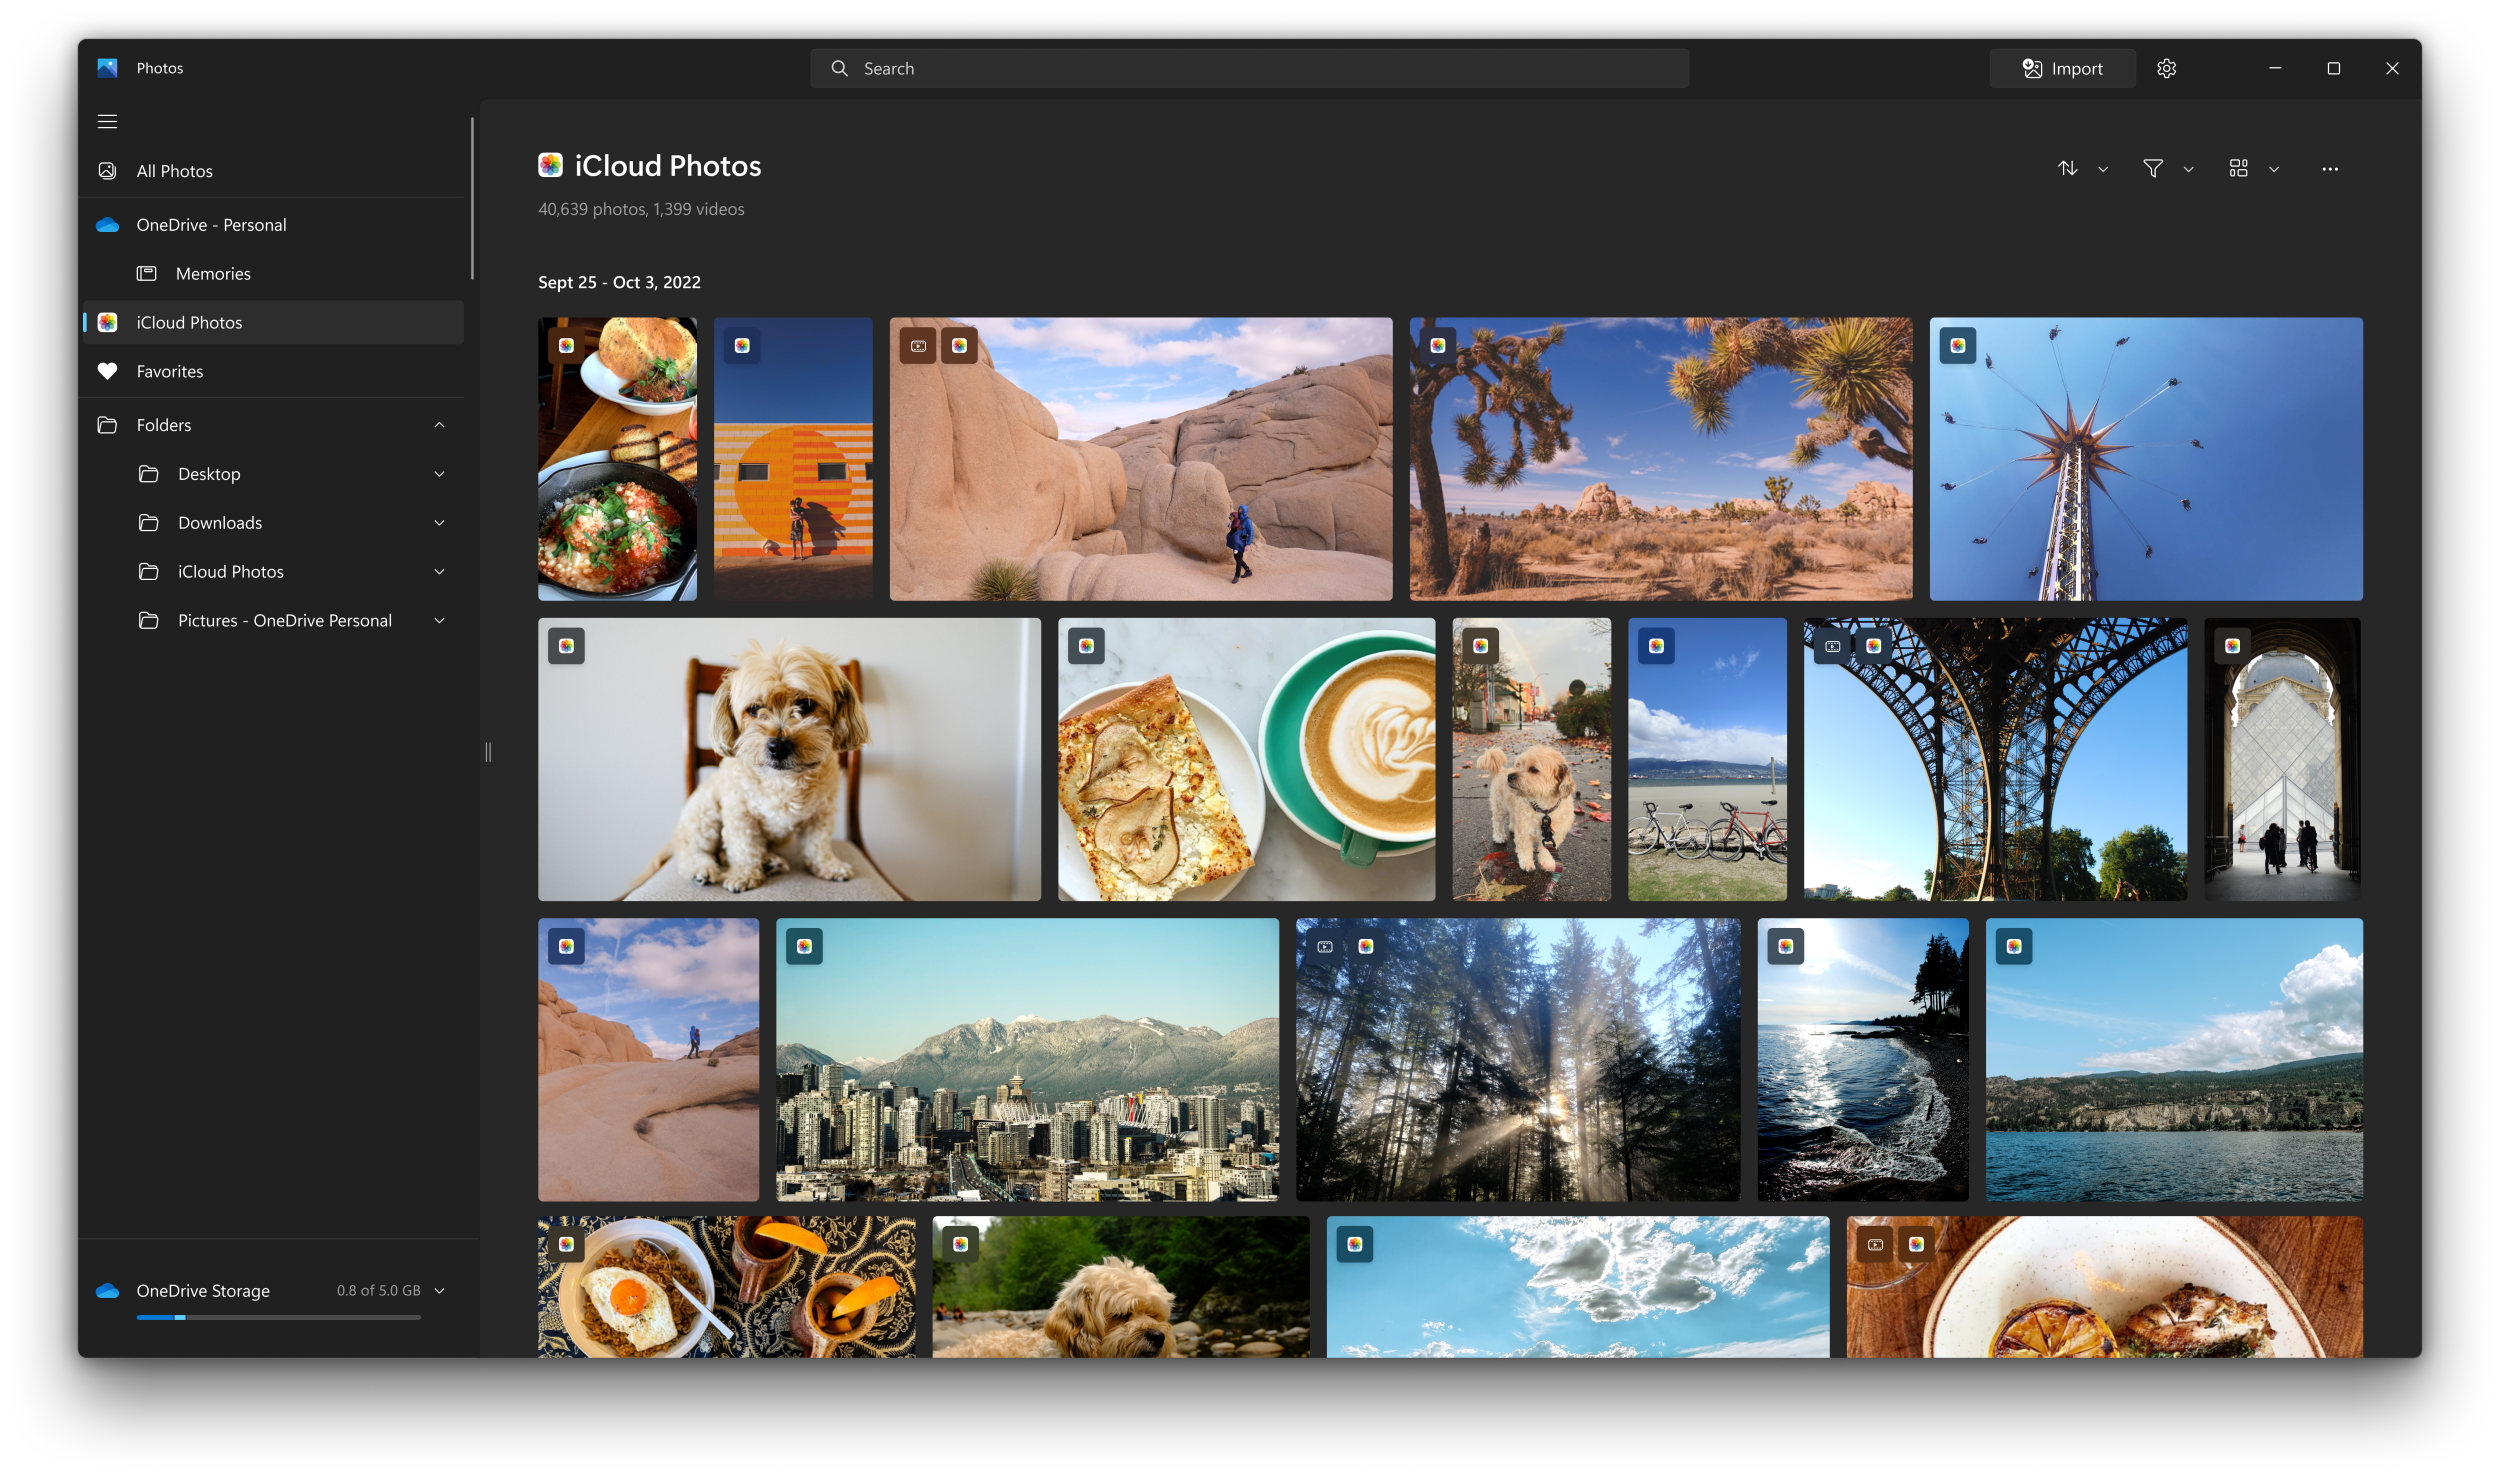This screenshot has height=1475, width=2500.
Task: Click the overflow menu icon (three dots)
Action: [x=2330, y=169]
